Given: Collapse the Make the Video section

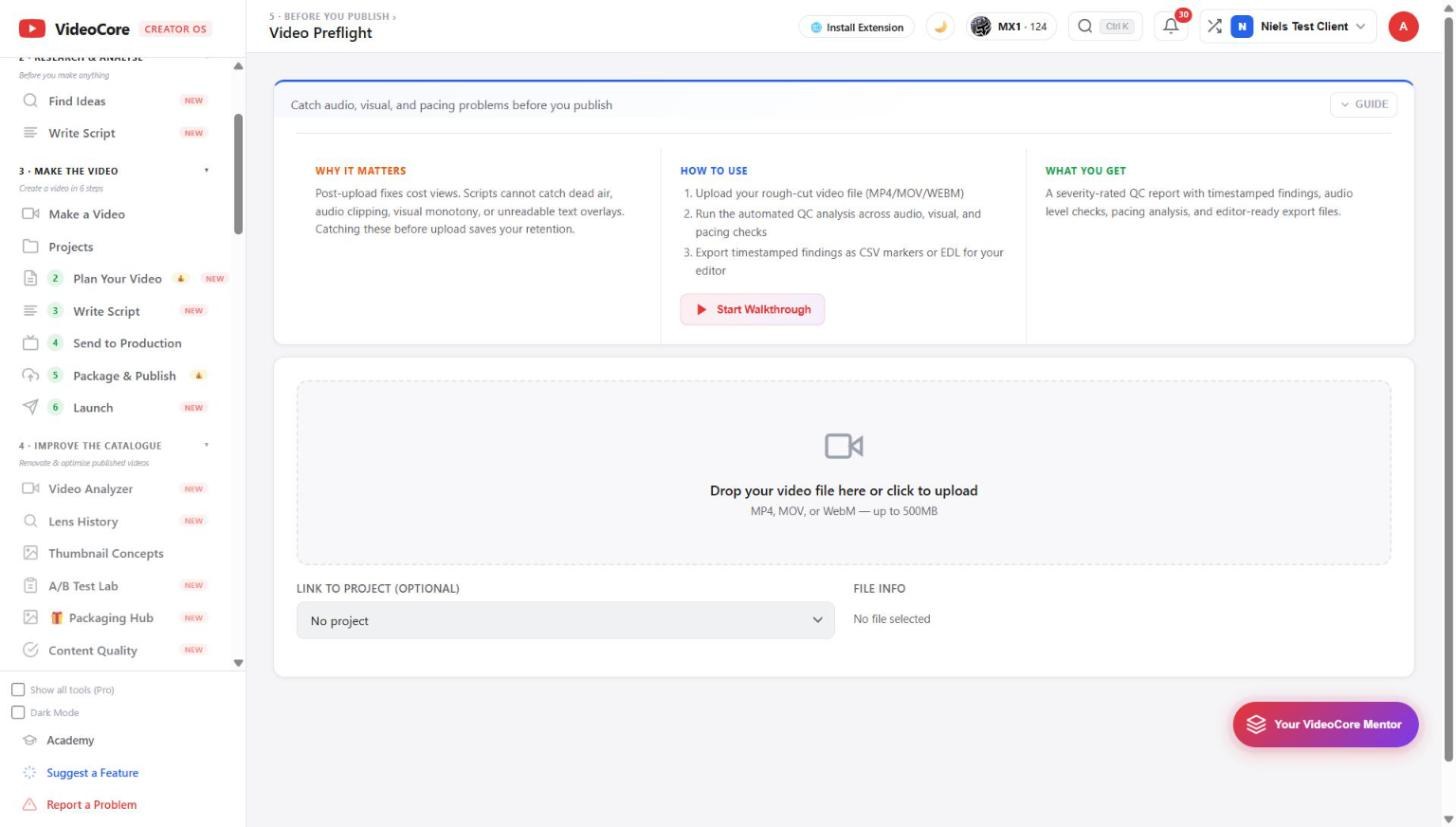Looking at the screenshot, I should 207,171.
